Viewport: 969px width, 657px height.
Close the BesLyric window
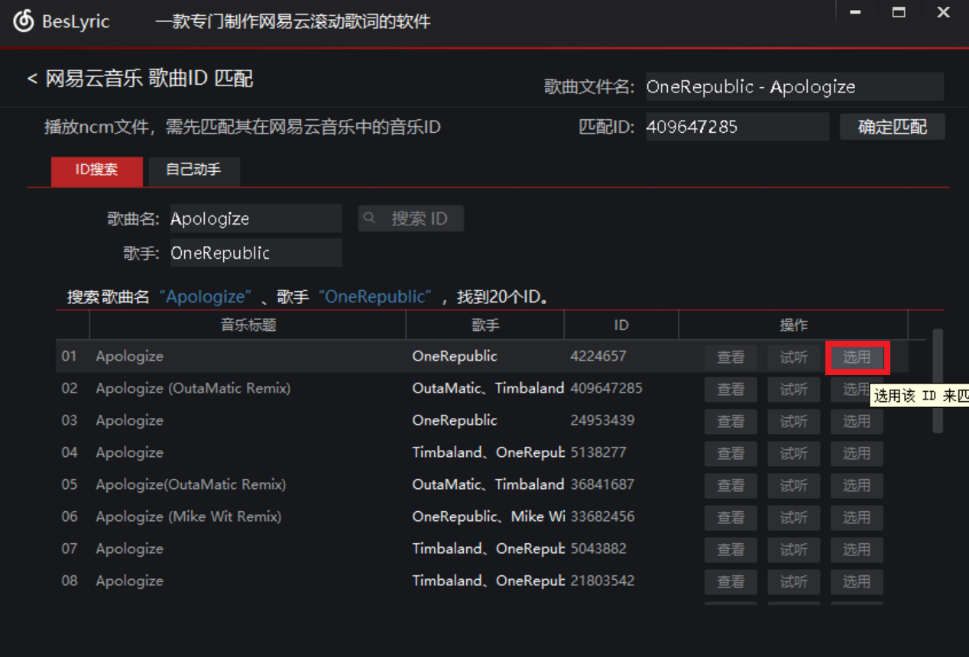coord(943,13)
